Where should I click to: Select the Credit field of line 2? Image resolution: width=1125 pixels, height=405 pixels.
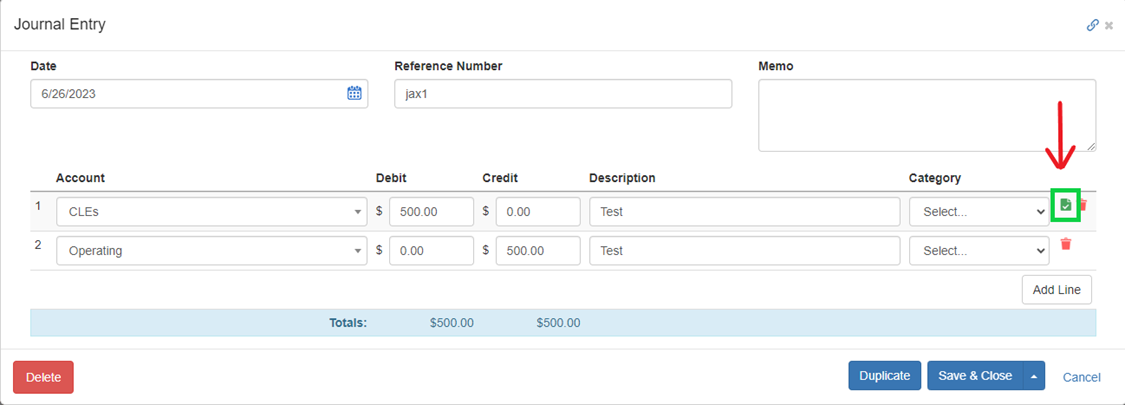pos(537,251)
